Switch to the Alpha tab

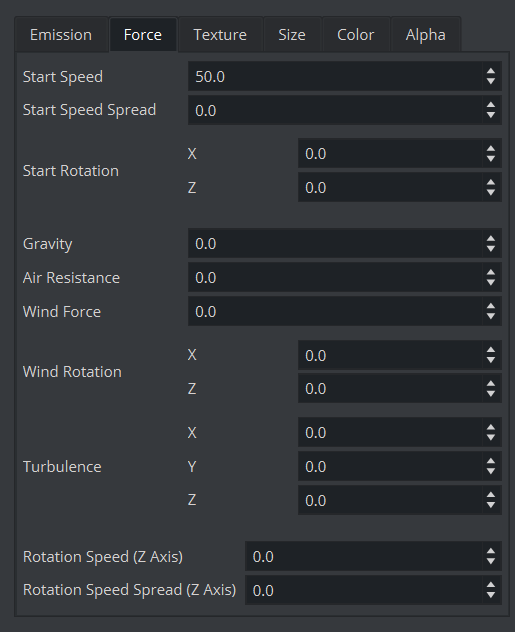coord(426,35)
